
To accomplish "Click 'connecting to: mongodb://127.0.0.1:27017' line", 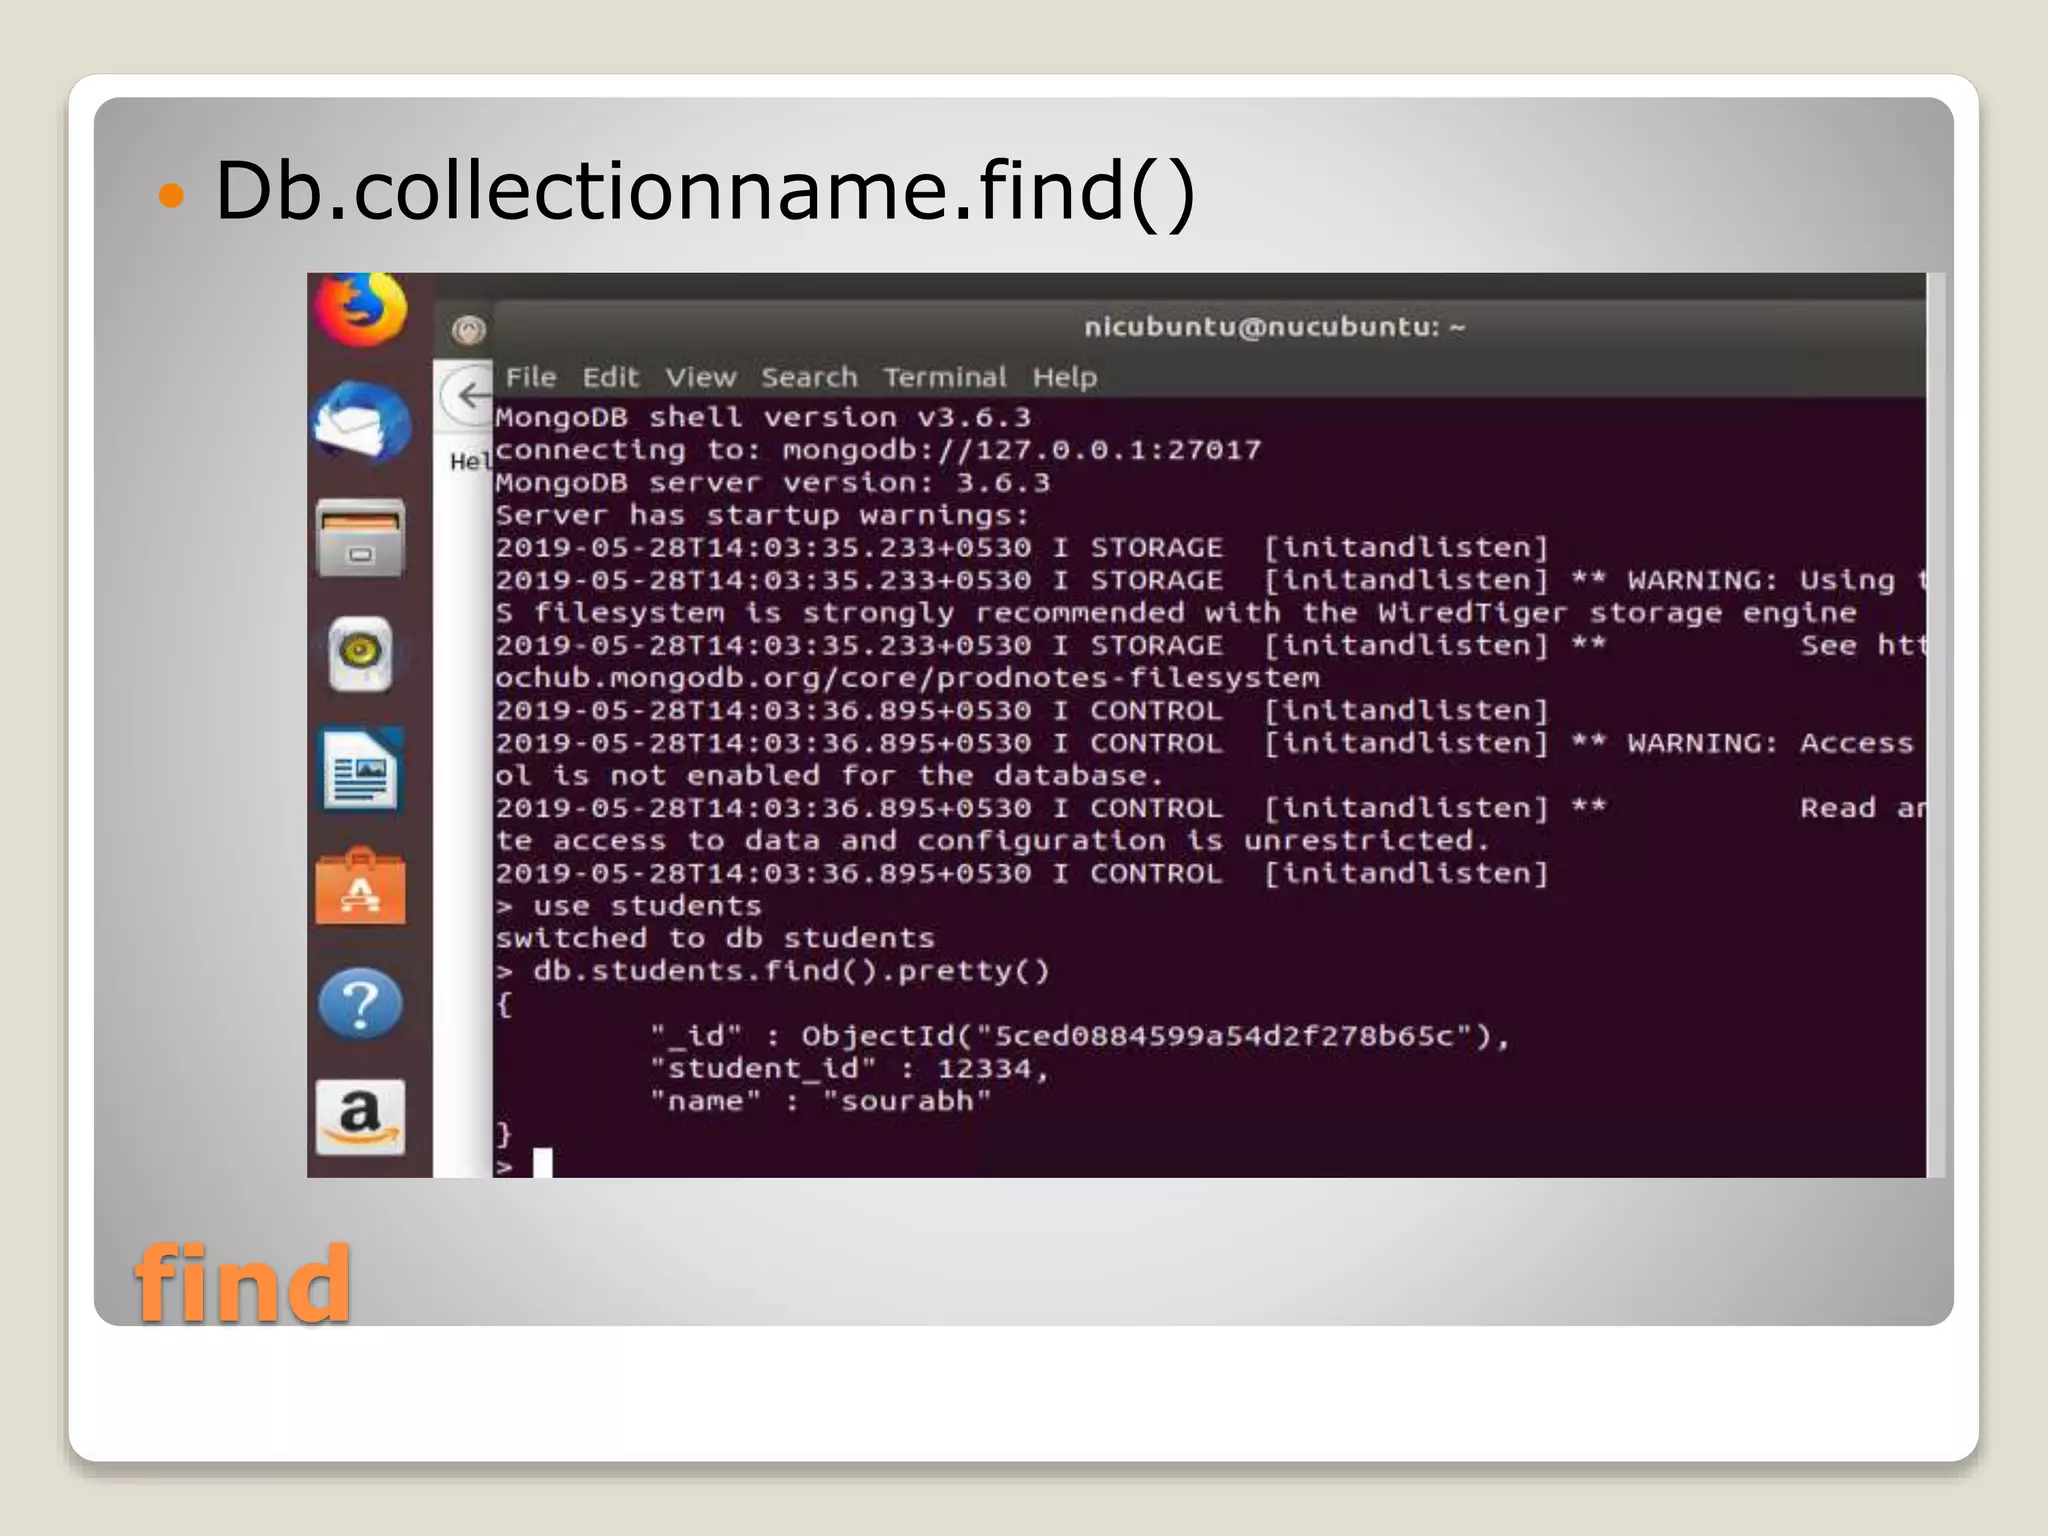I will coord(878,450).
